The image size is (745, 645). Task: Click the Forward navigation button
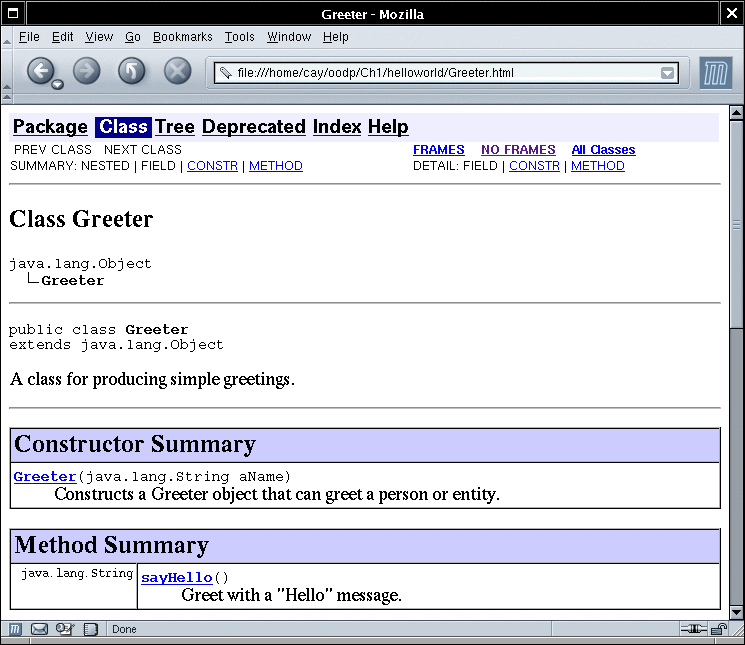coord(87,71)
